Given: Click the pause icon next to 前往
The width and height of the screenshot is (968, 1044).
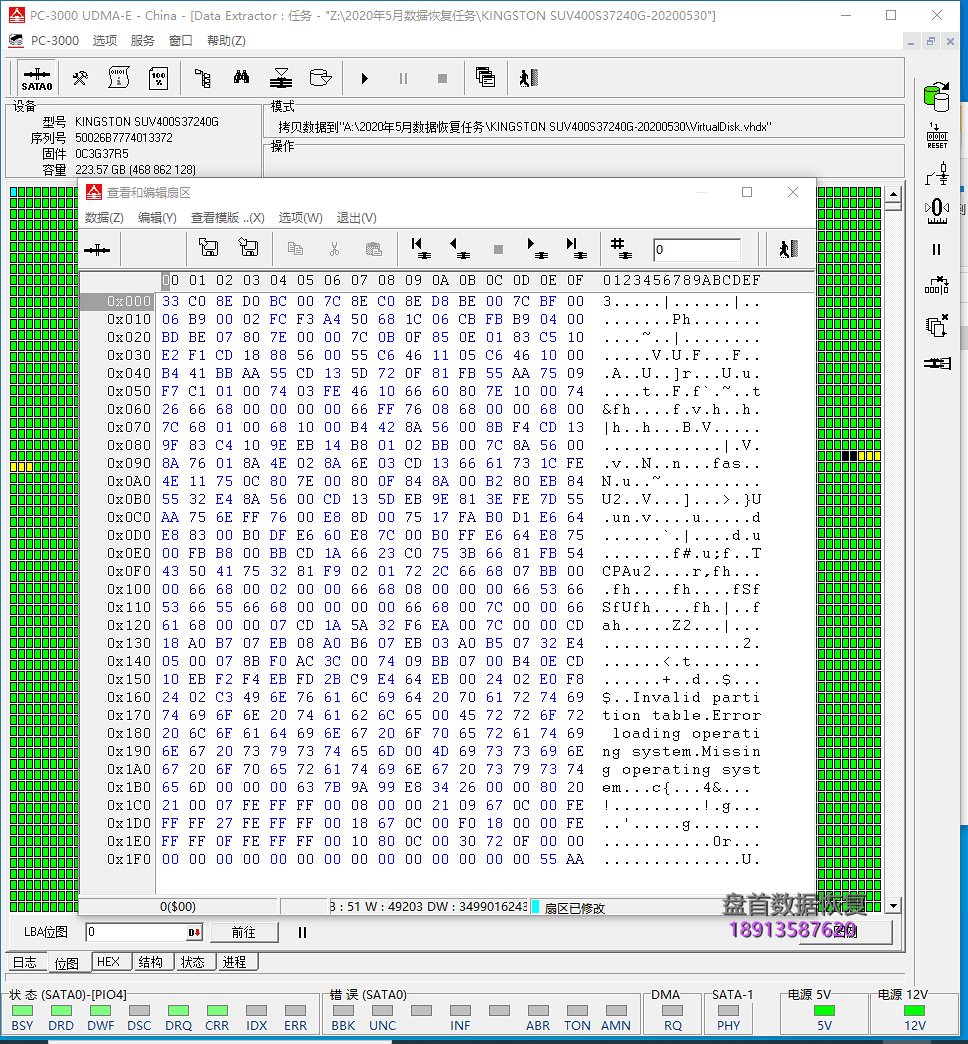Looking at the screenshot, I should point(302,932).
